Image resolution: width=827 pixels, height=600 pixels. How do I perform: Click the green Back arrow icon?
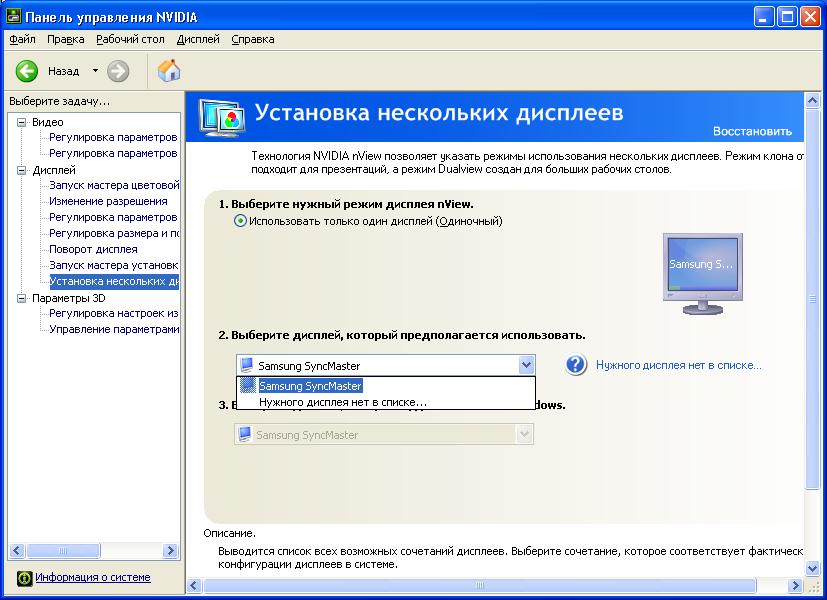click(x=26, y=71)
